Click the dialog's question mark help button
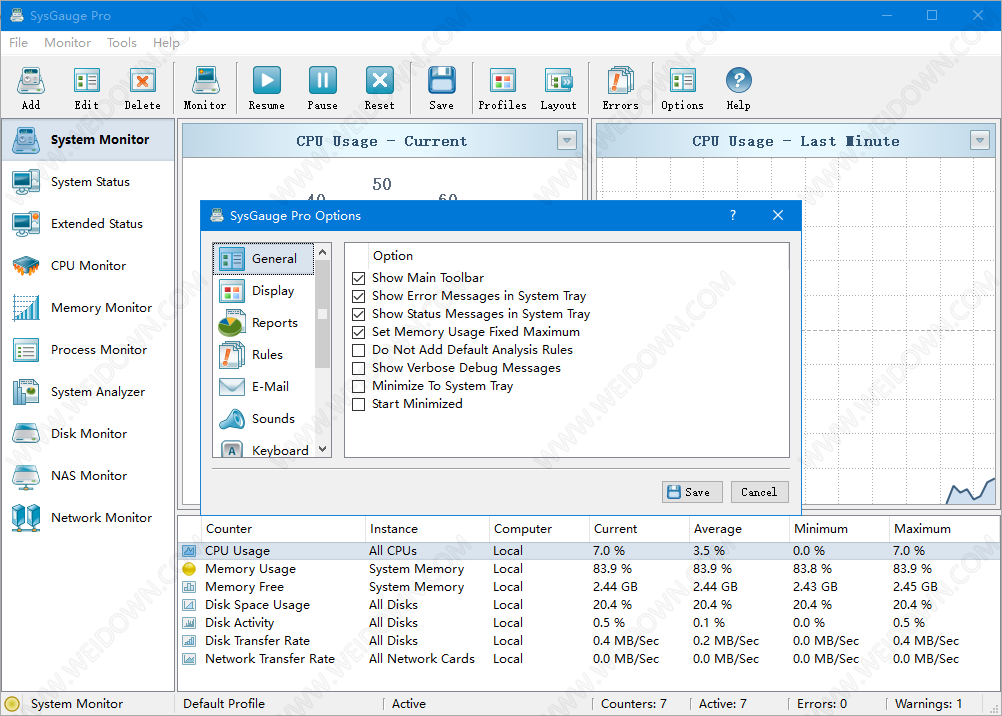Image resolution: width=1002 pixels, height=716 pixels. click(x=733, y=215)
